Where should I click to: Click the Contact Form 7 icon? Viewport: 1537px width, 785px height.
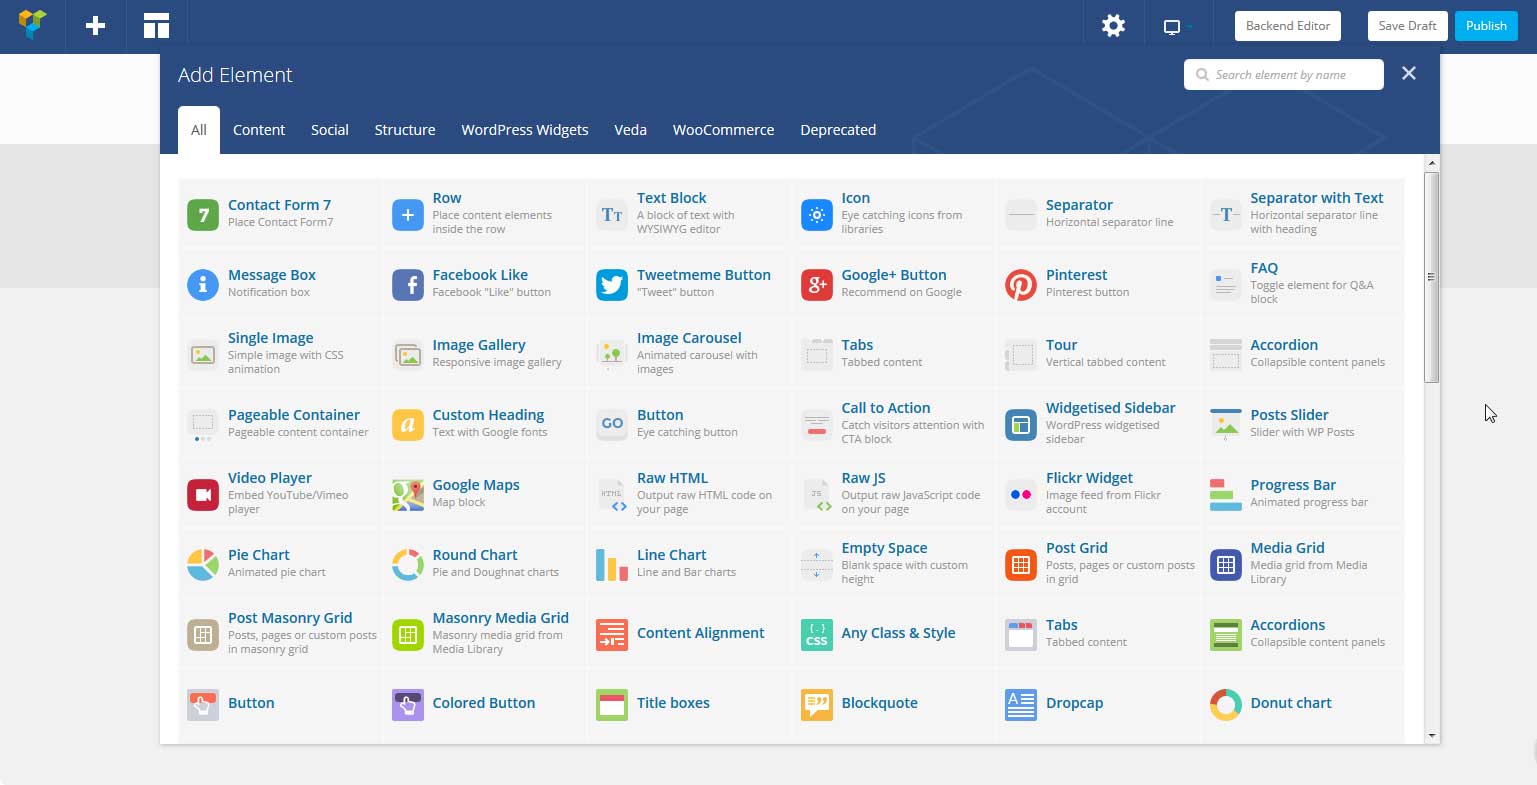tap(203, 214)
